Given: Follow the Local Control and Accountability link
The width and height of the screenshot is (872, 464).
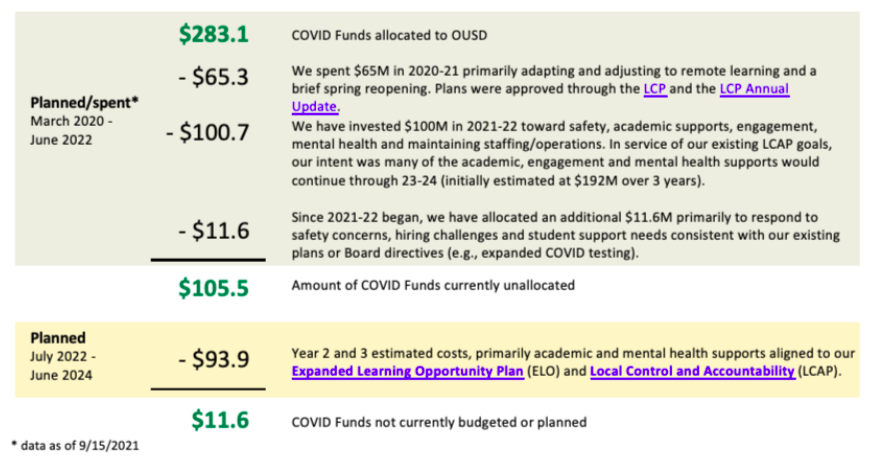Looking at the screenshot, I should coord(692,371).
